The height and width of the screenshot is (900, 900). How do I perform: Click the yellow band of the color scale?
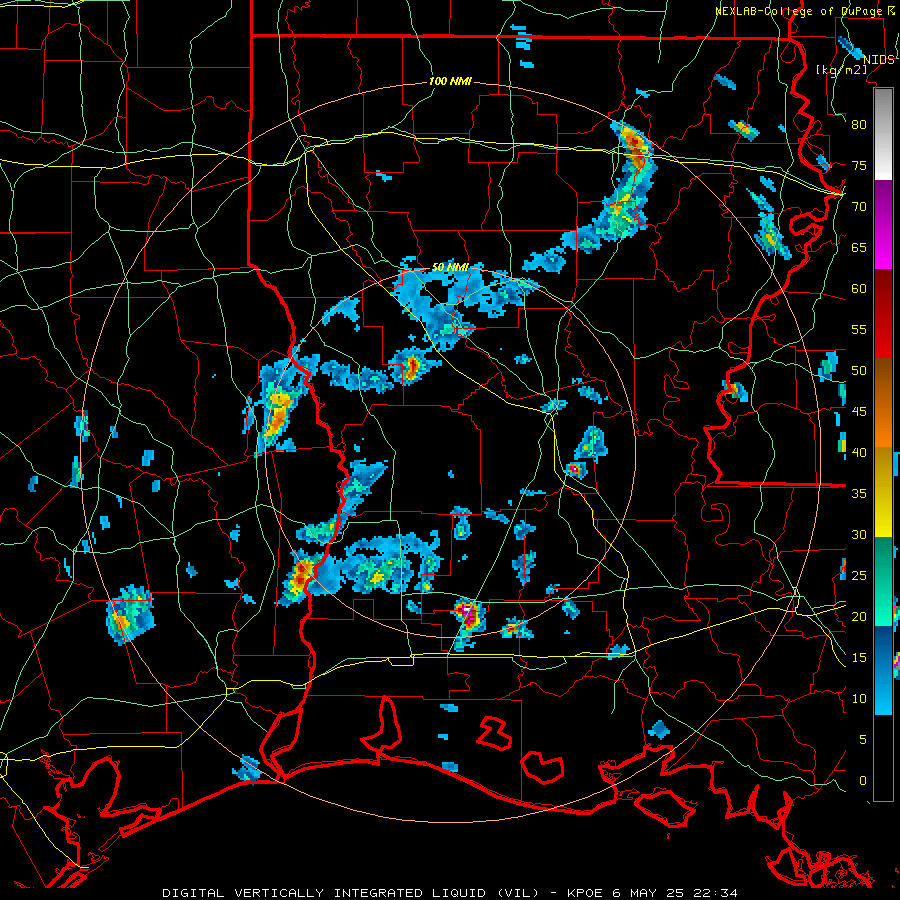(x=883, y=492)
